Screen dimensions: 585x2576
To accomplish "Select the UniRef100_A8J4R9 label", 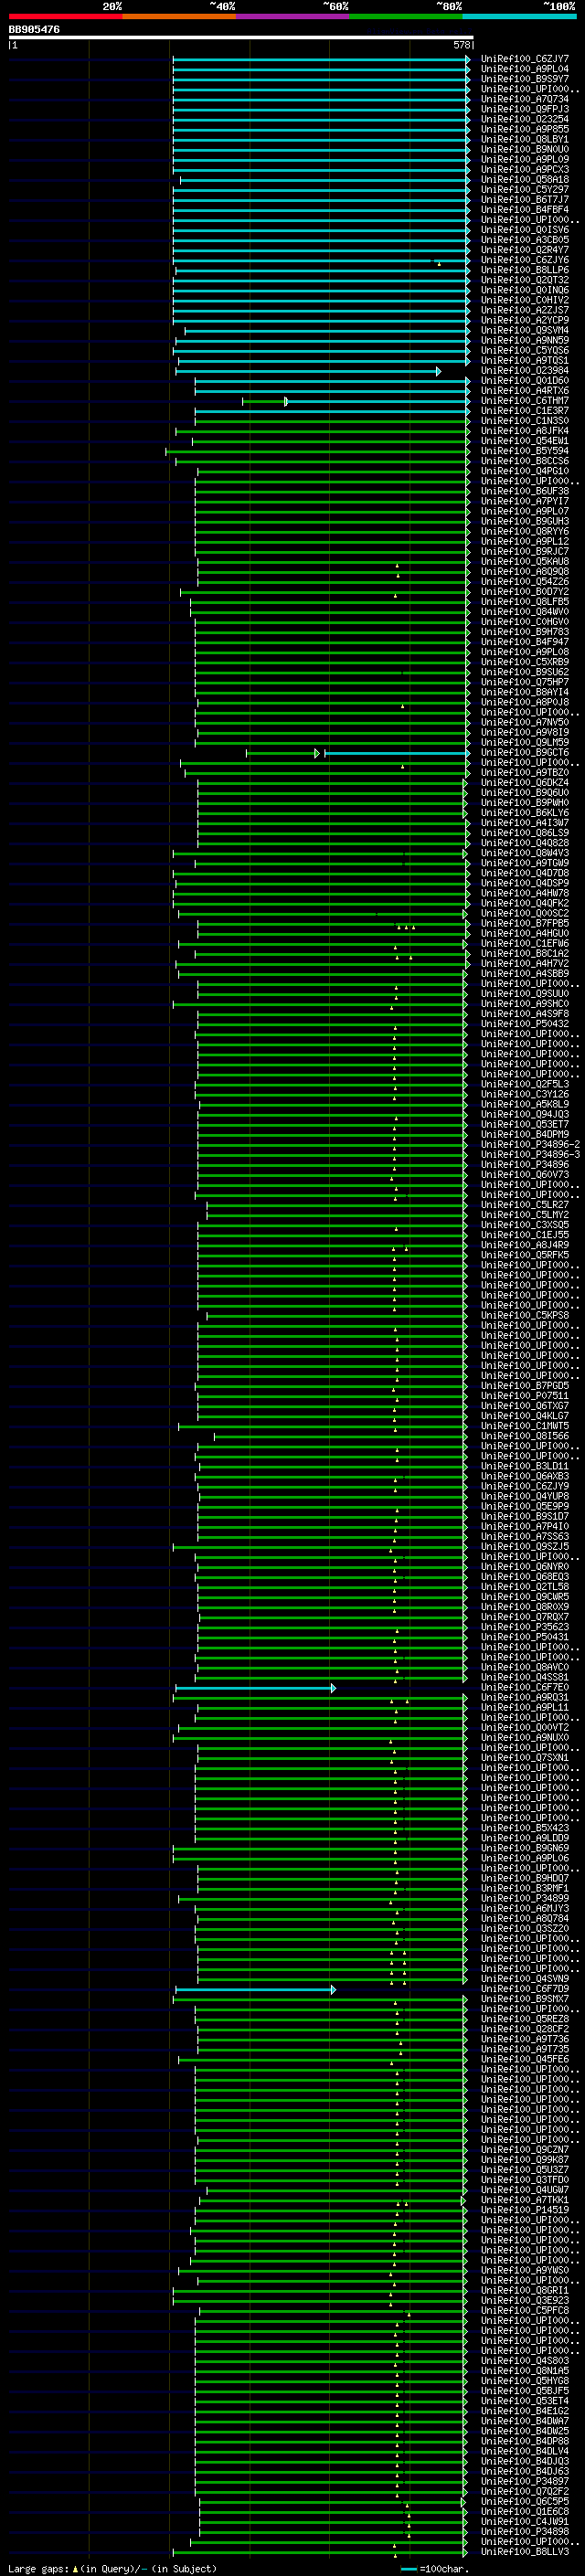I will point(525,1245).
